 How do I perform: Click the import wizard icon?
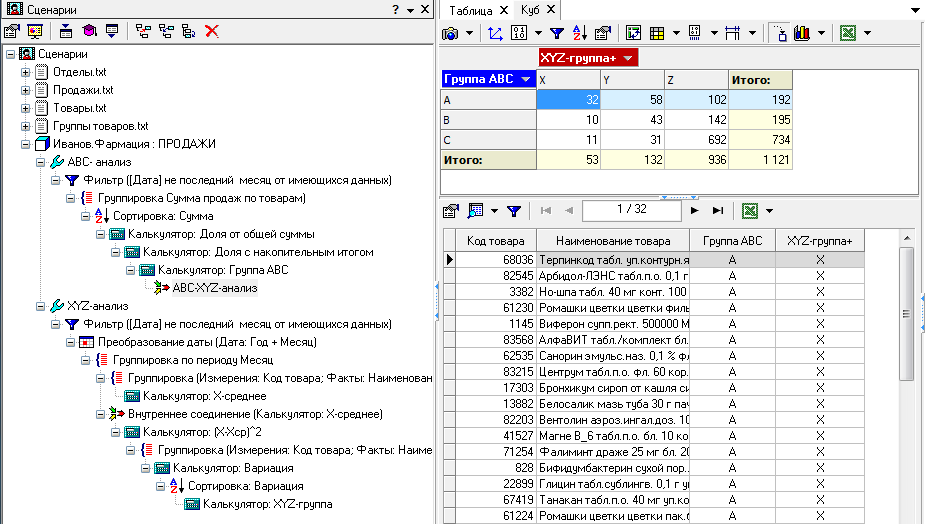[66, 31]
